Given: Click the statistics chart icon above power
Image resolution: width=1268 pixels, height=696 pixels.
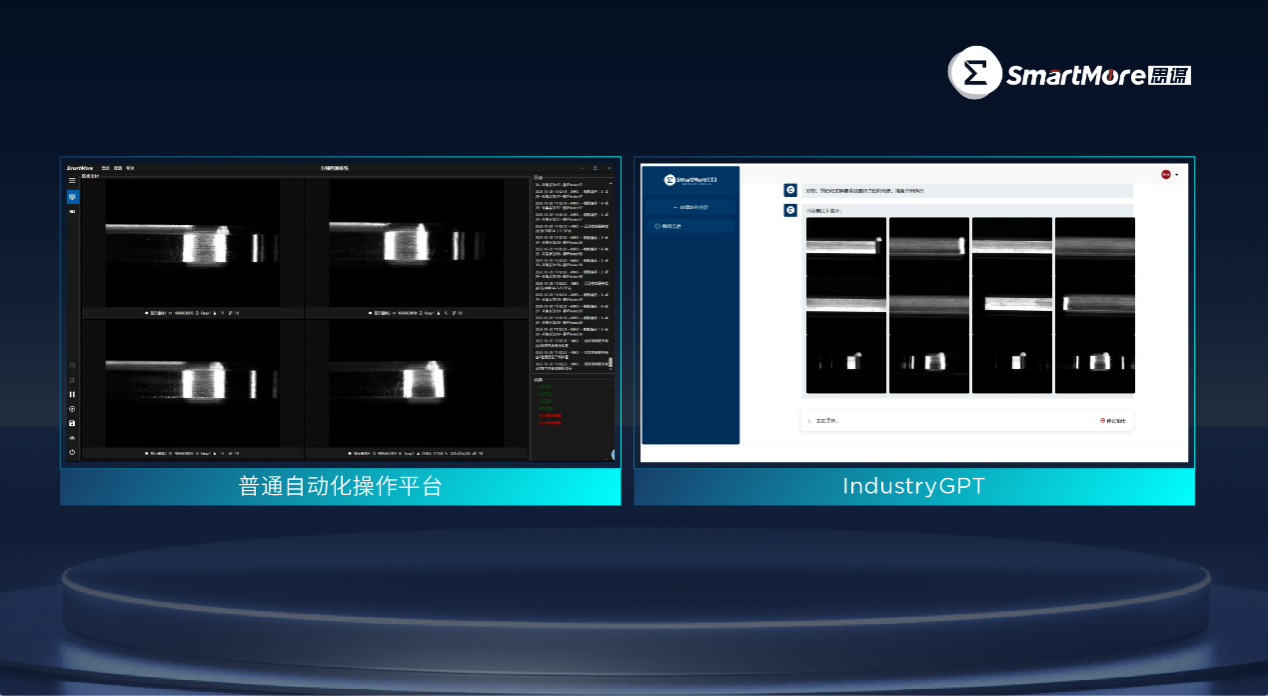Looking at the screenshot, I should coord(72,438).
